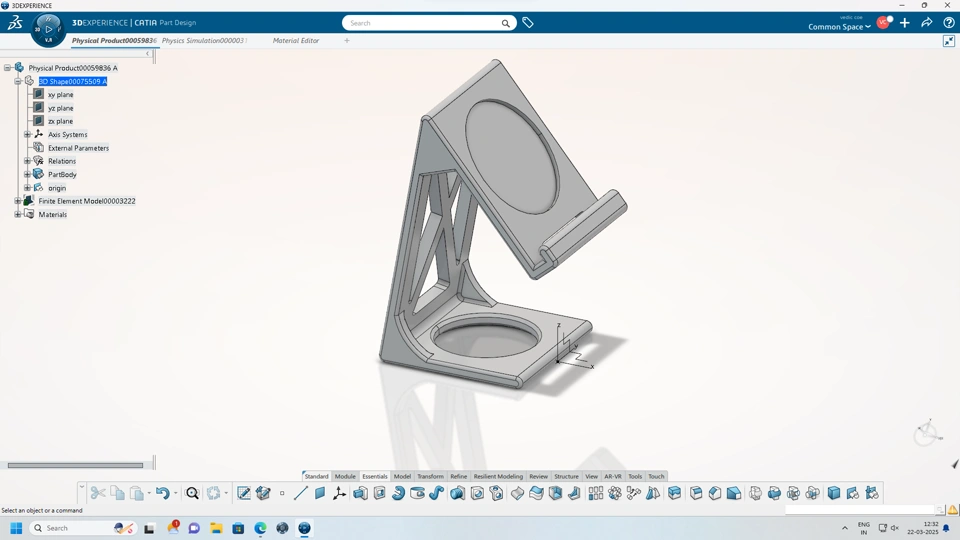Collapse the 3D Shape00075509 A node
Image resolution: width=960 pixels, height=540 pixels.
18,81
